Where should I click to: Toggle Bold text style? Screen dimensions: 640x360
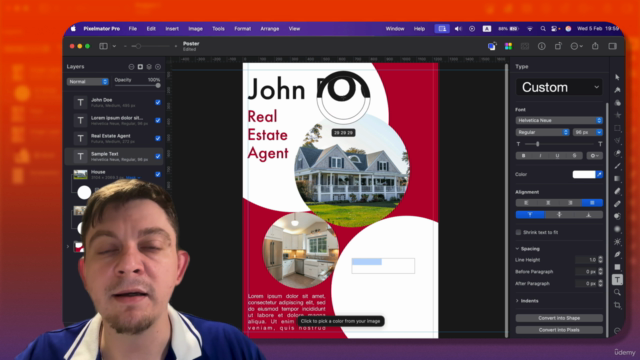point(524,156)
